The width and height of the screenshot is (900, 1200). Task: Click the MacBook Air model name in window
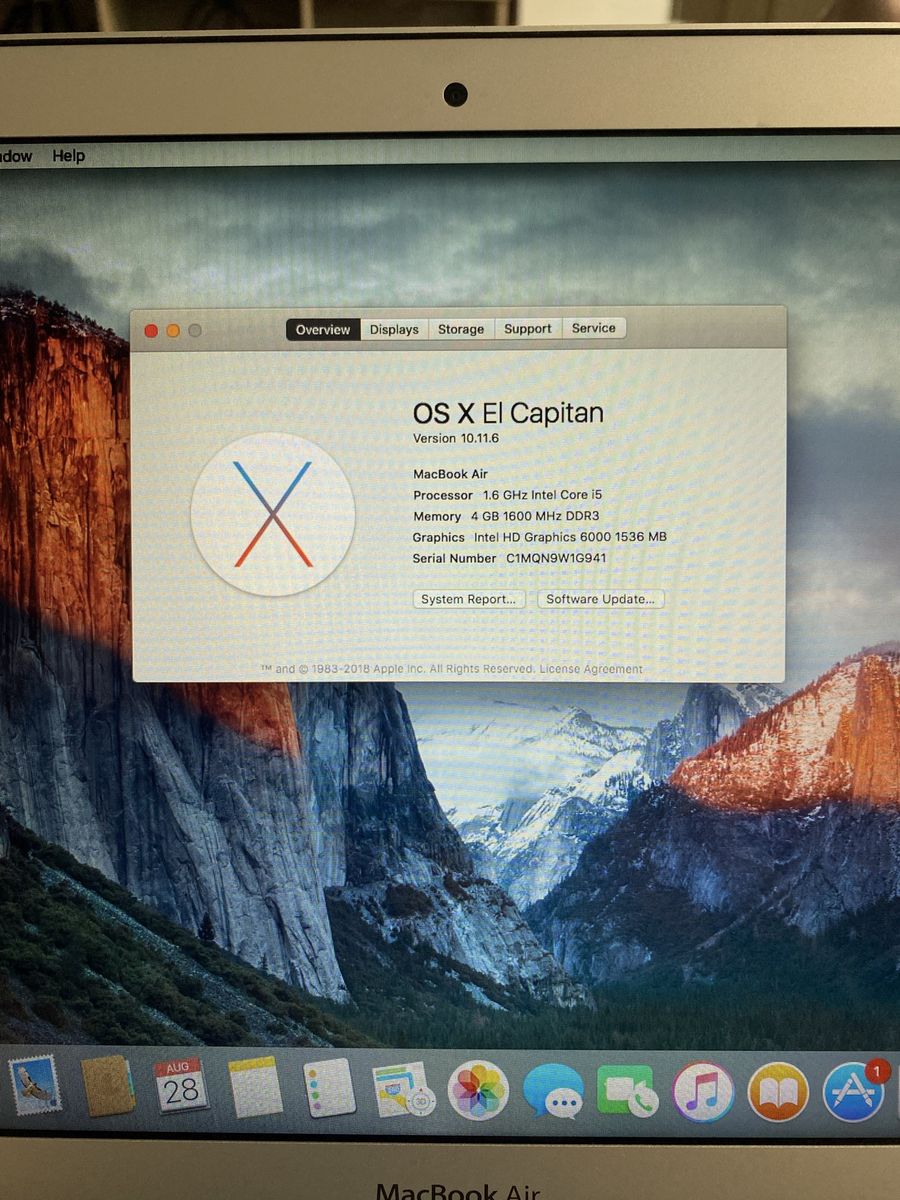[x=451, y=474]
